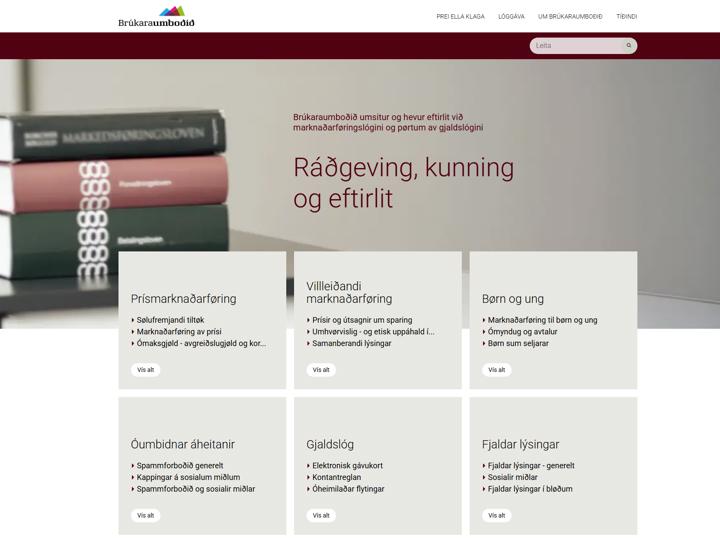
Task: Open Samanberandi lýsingar link
Action: [x=351, y=343]
